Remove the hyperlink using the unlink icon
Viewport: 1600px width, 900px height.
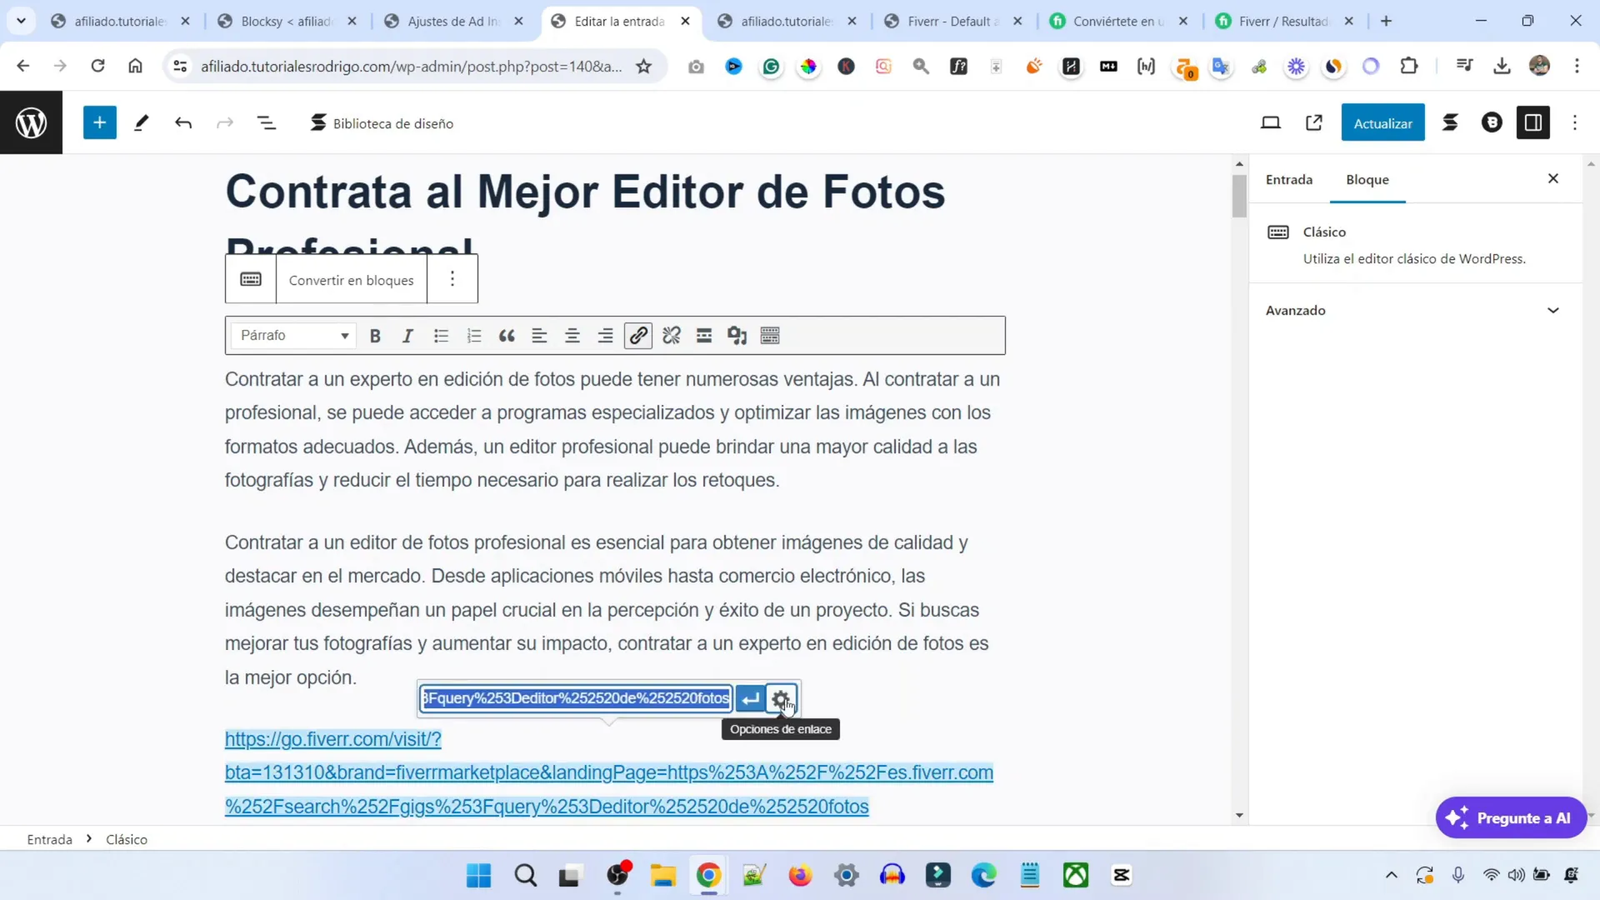(x=671, y=335)
